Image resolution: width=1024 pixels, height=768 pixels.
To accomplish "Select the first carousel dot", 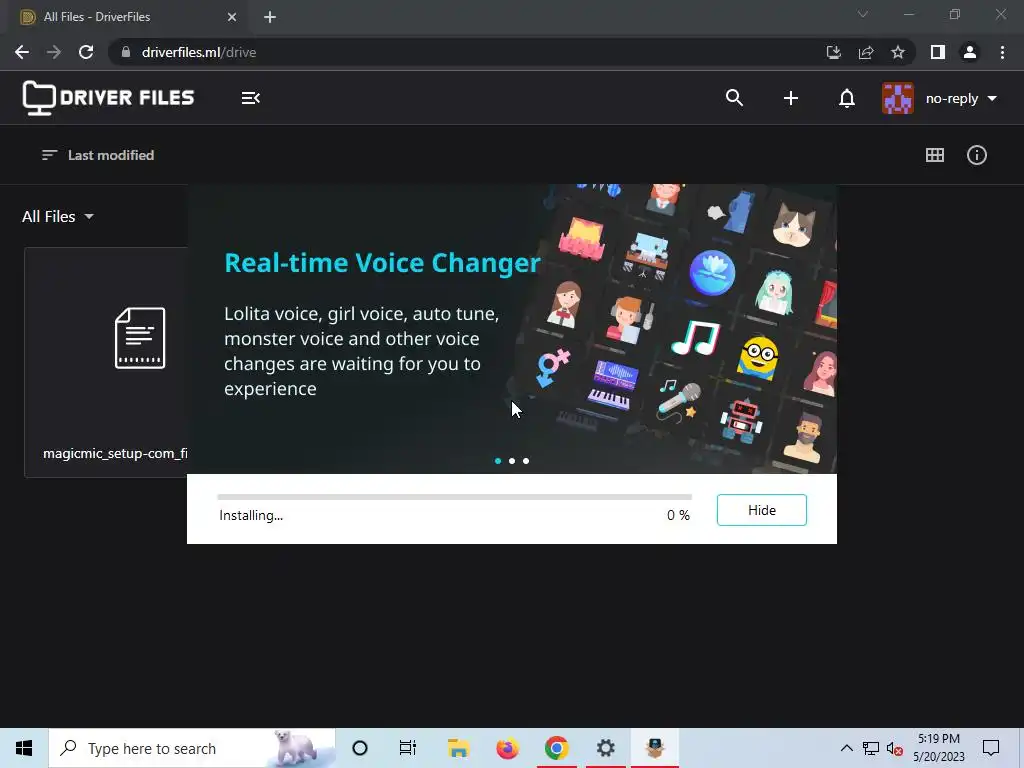I will point(498,461).
